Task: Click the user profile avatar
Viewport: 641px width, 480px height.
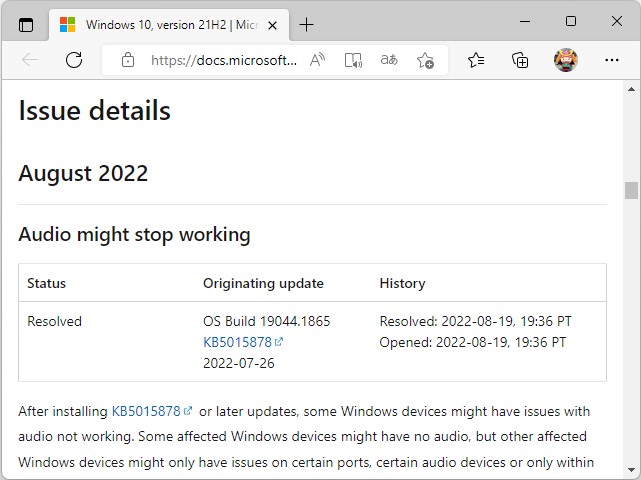Action: (566, 60)
